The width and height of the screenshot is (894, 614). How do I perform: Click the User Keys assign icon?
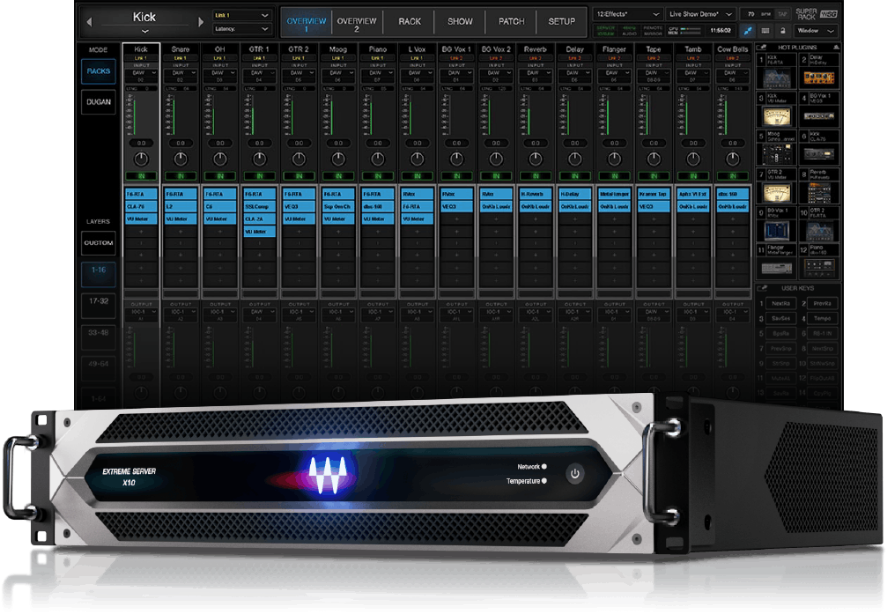[762, 288]
